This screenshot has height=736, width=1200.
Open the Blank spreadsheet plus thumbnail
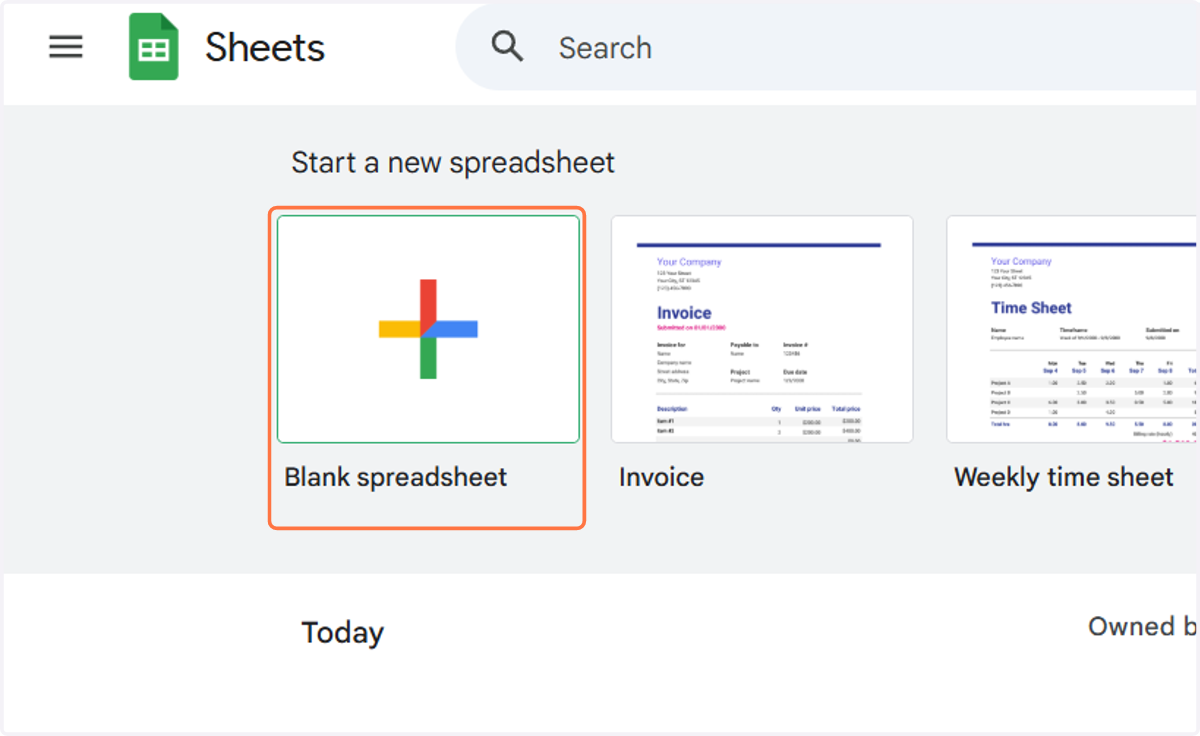tap(428, 329)
